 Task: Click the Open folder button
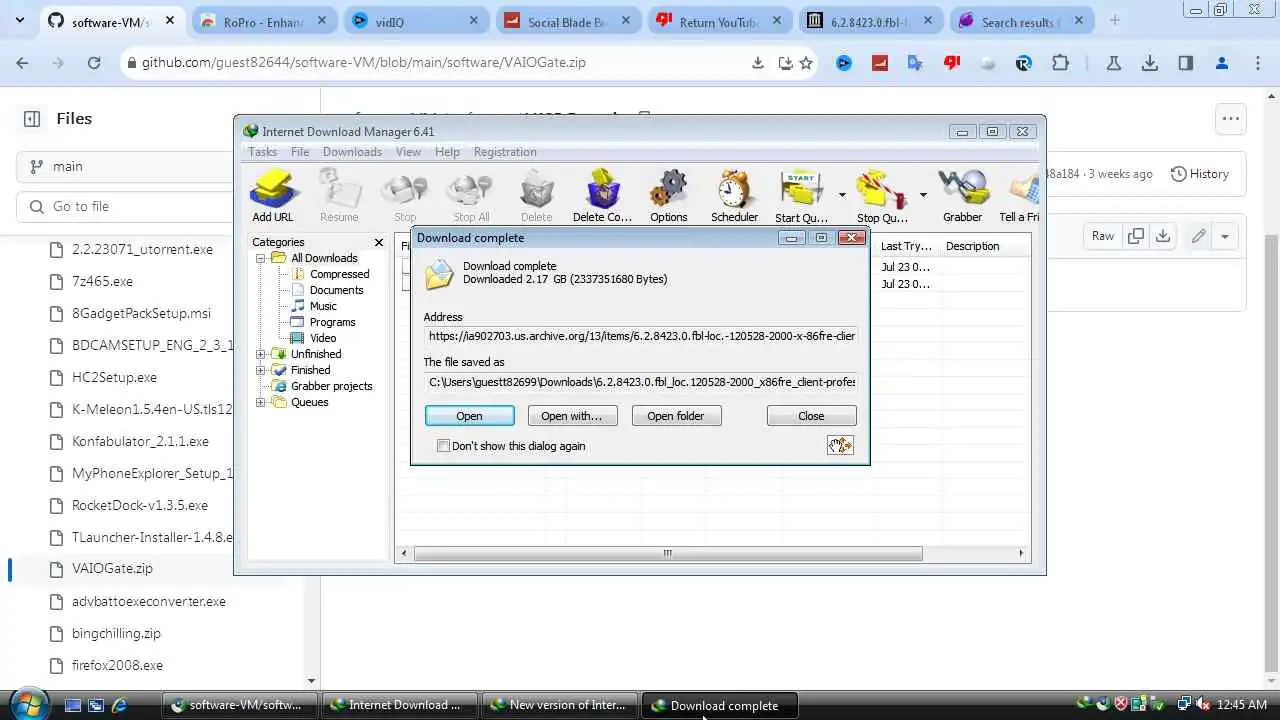(676, 416)
